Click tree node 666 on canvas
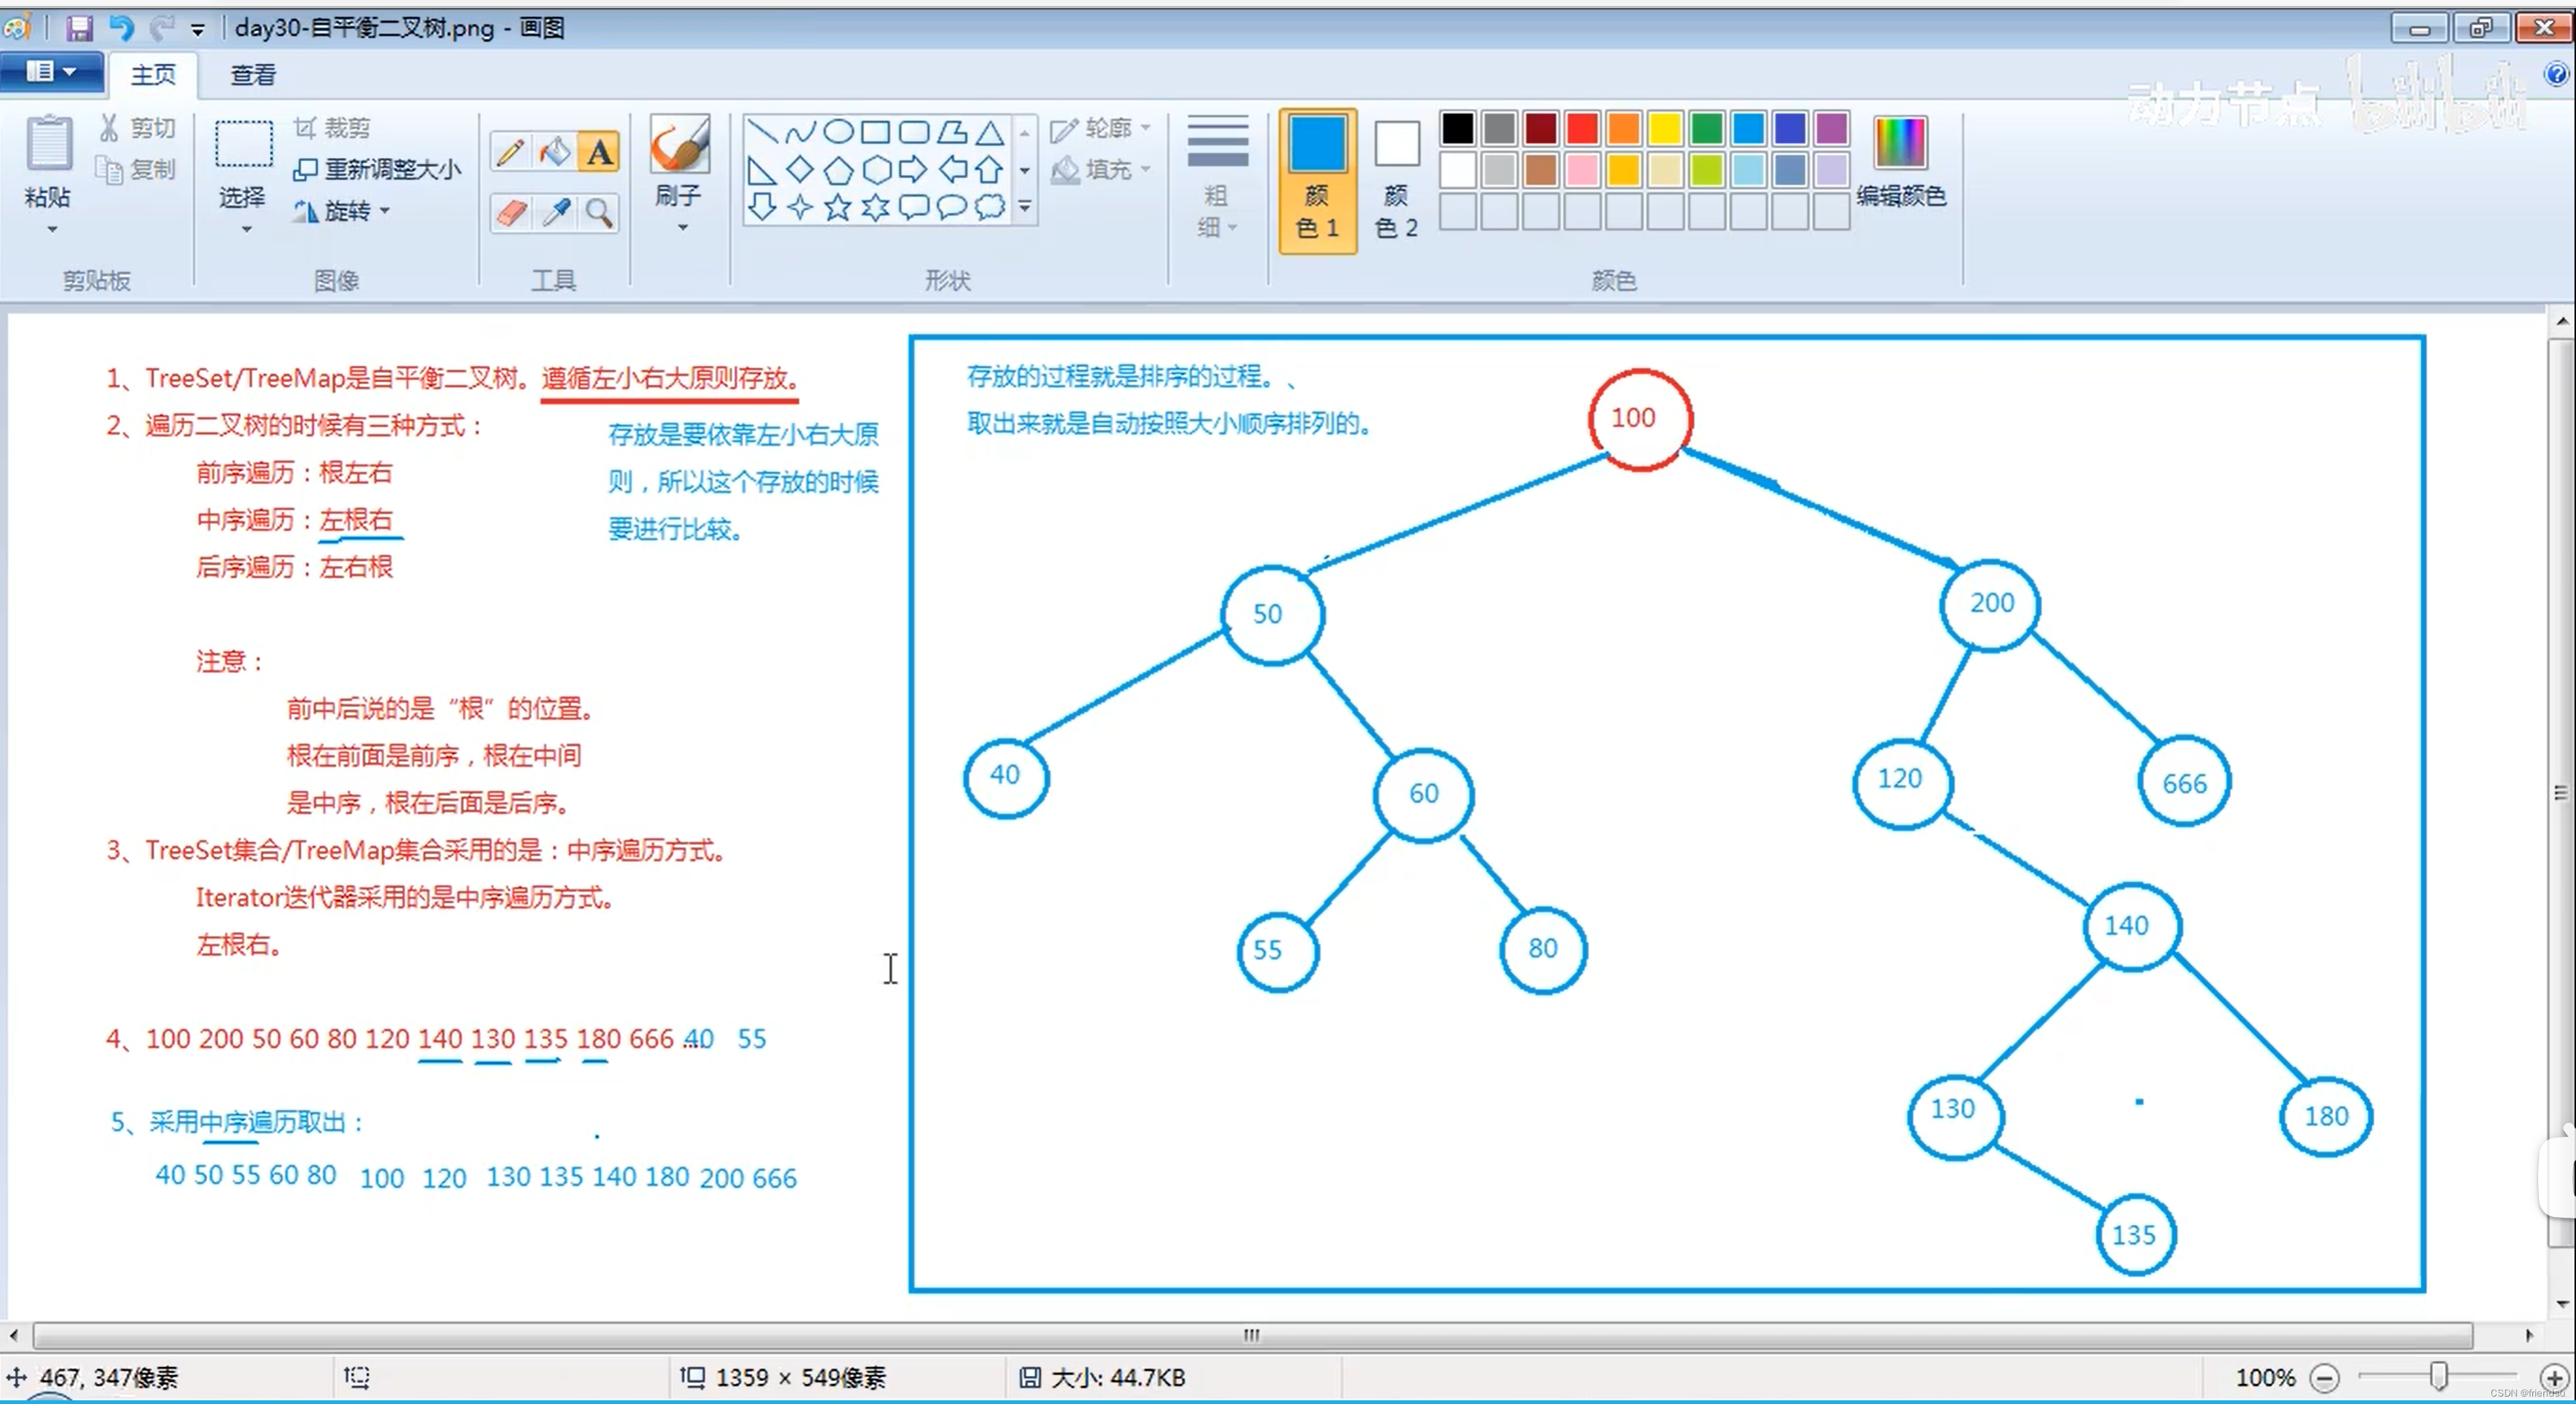 point(2184,782)
